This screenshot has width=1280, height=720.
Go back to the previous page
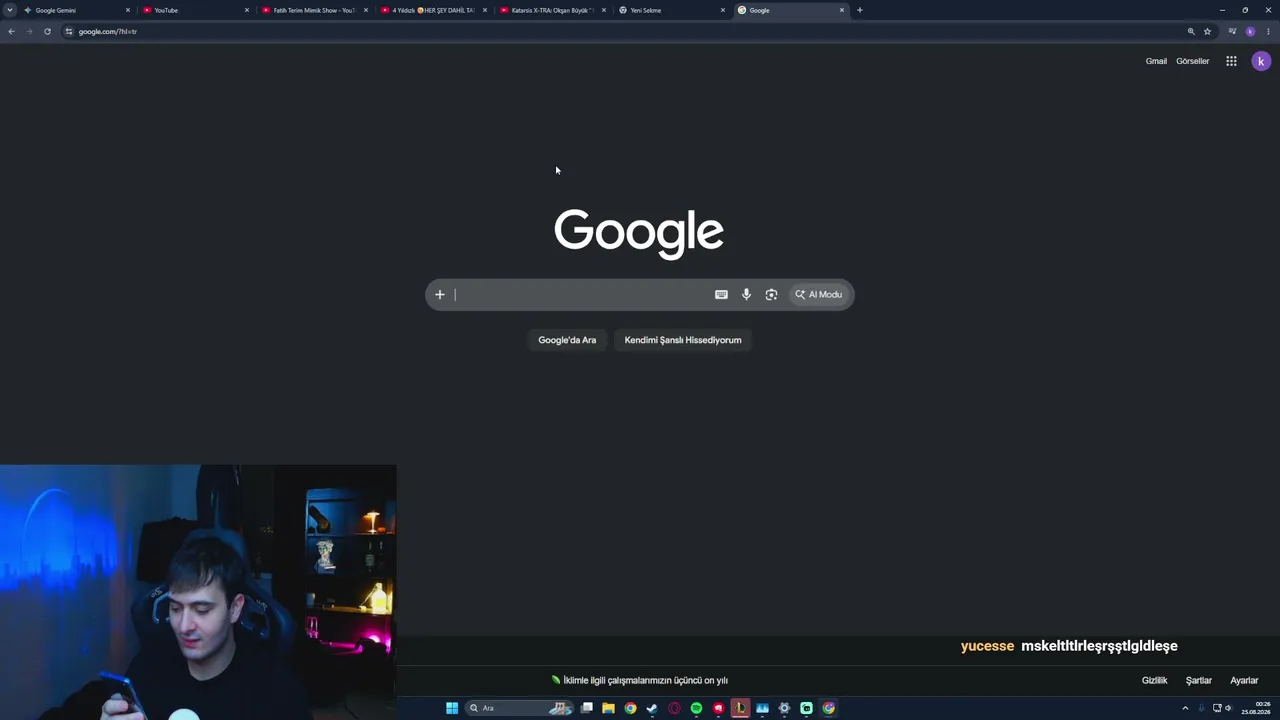click(11, 31)
